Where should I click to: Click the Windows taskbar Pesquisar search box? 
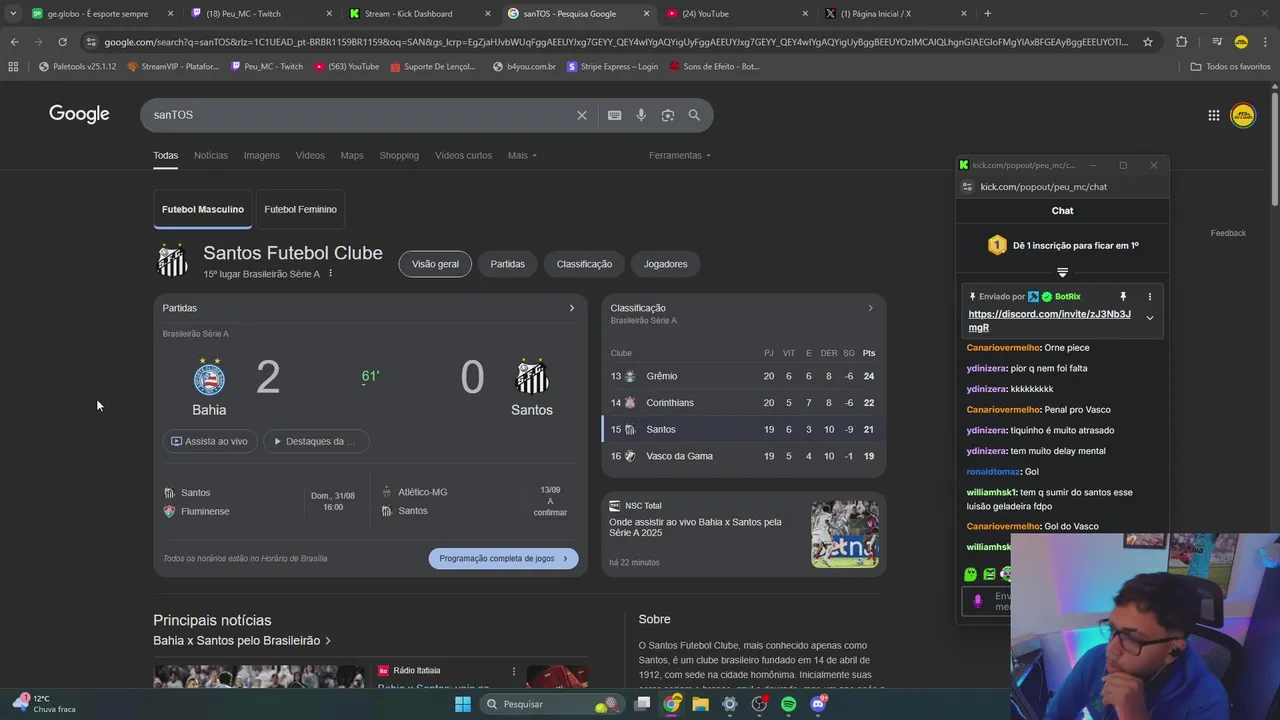pos(550,704)
